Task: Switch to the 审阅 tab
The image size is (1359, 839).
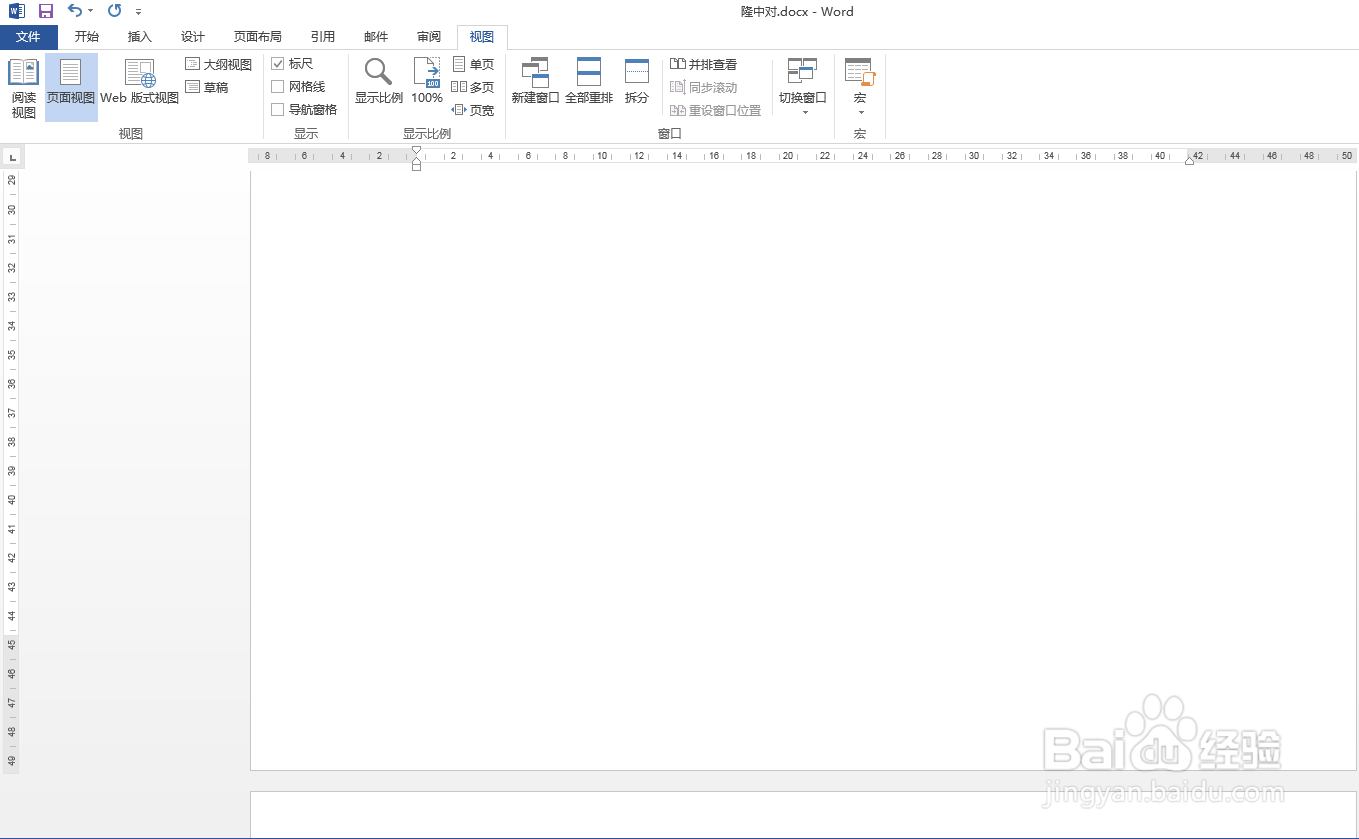Action: click(x=429, y=37)
